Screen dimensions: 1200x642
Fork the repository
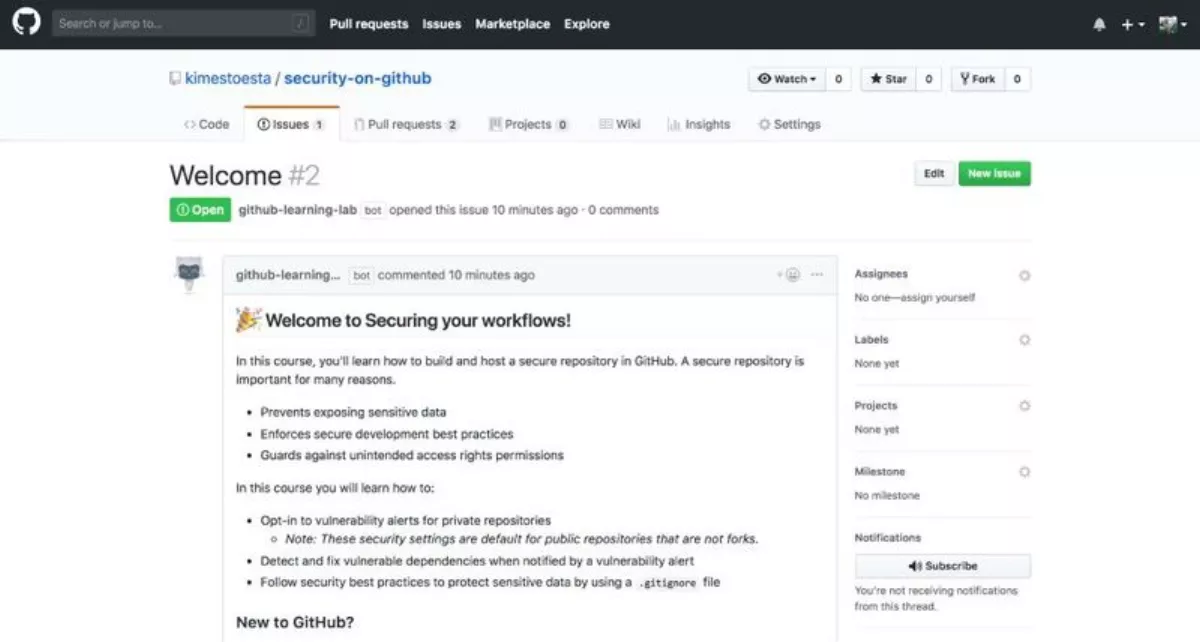(x=977, y=79)
